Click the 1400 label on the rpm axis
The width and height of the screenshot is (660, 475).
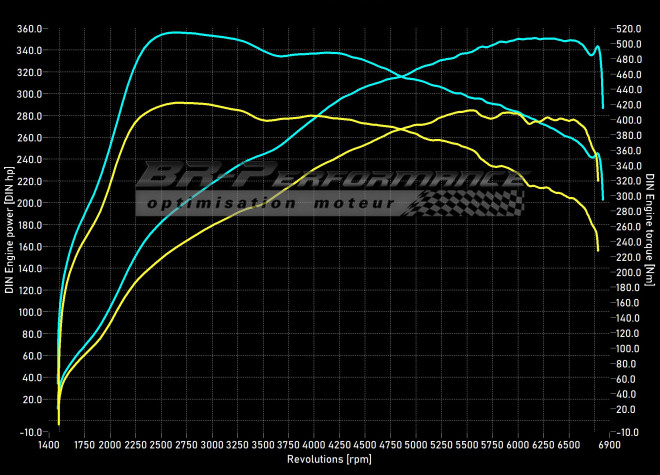(48, 444)
